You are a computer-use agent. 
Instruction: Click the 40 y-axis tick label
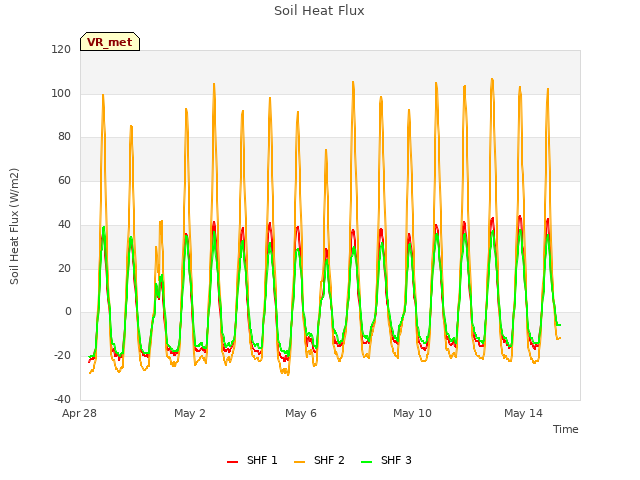64,224
